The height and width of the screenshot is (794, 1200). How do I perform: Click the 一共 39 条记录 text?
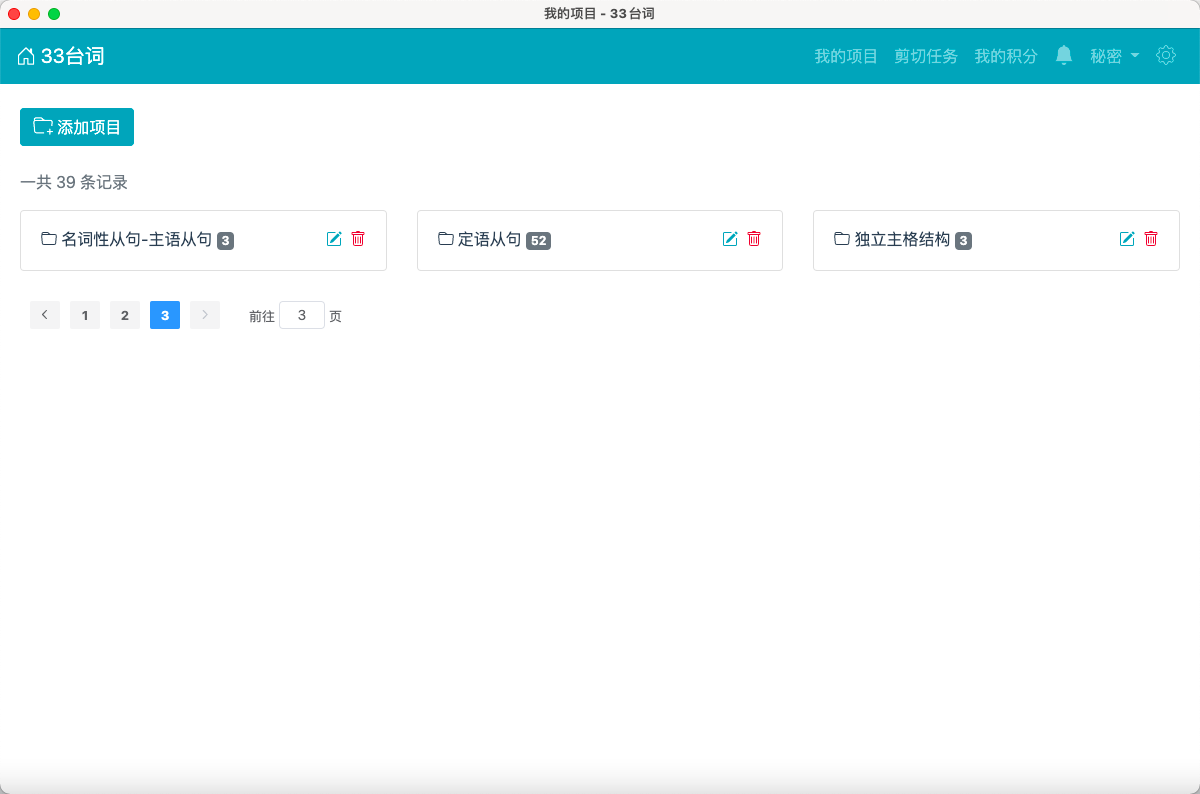click(74, 182)
